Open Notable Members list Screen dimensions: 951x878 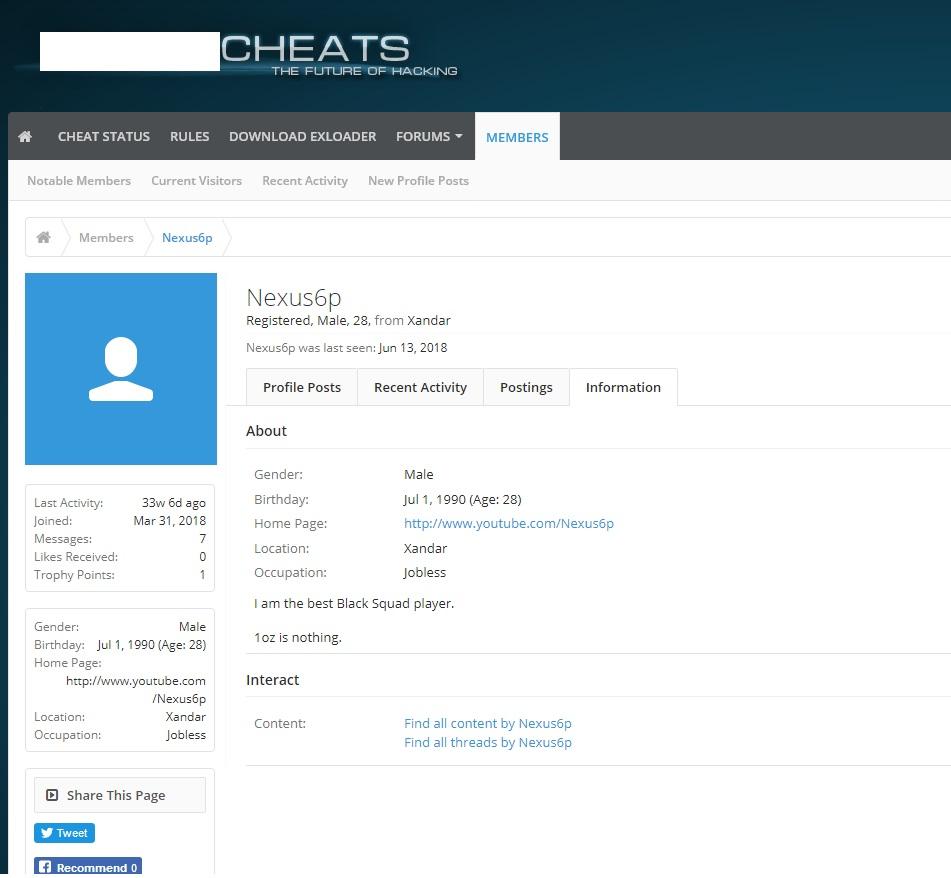[79, 181]
